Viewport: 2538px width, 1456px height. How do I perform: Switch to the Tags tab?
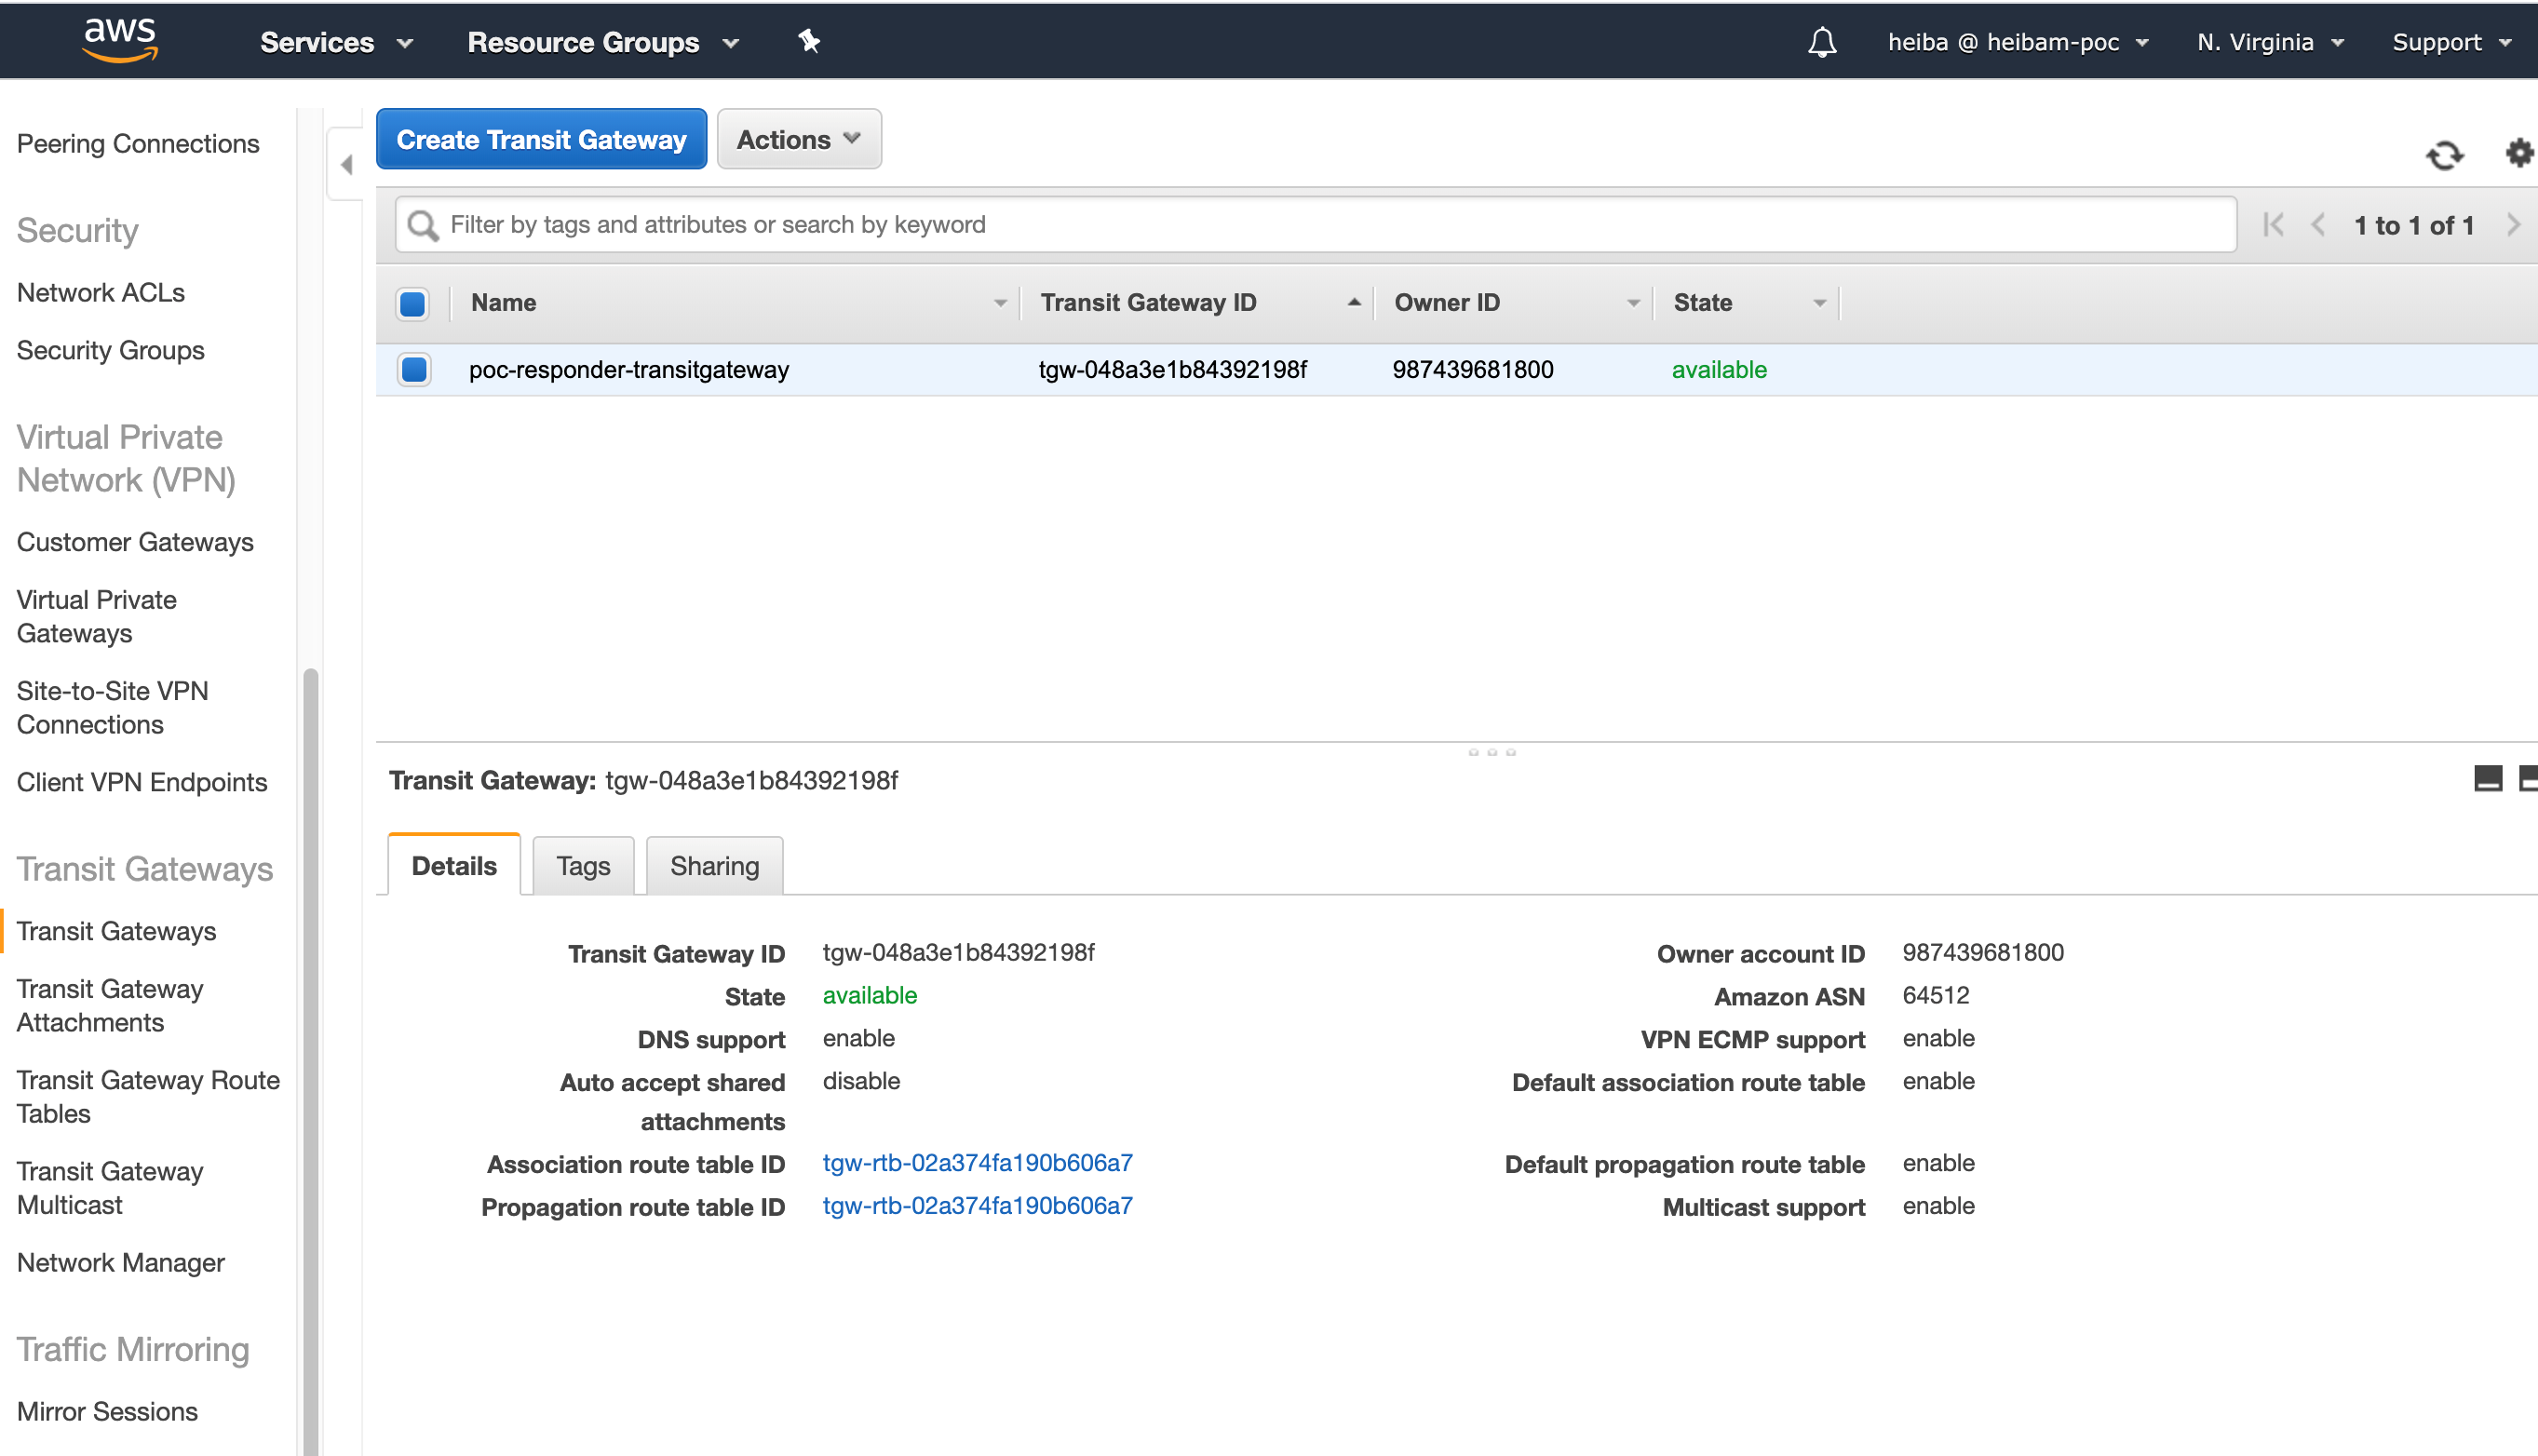pyautogui.click(x=582, y=865)
